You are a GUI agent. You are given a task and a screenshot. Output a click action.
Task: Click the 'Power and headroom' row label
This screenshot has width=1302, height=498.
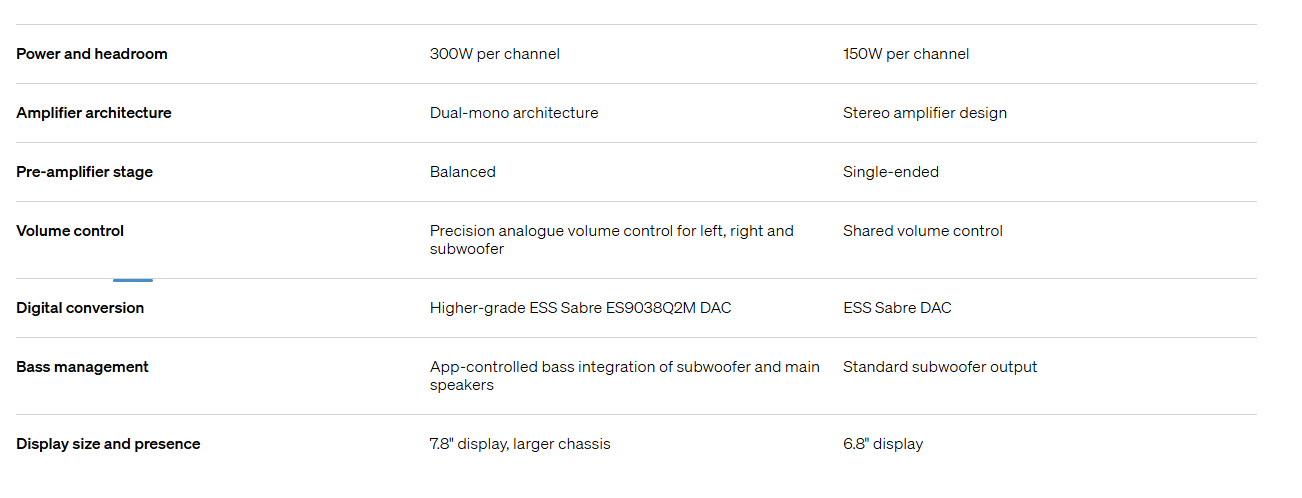(92, 54)
